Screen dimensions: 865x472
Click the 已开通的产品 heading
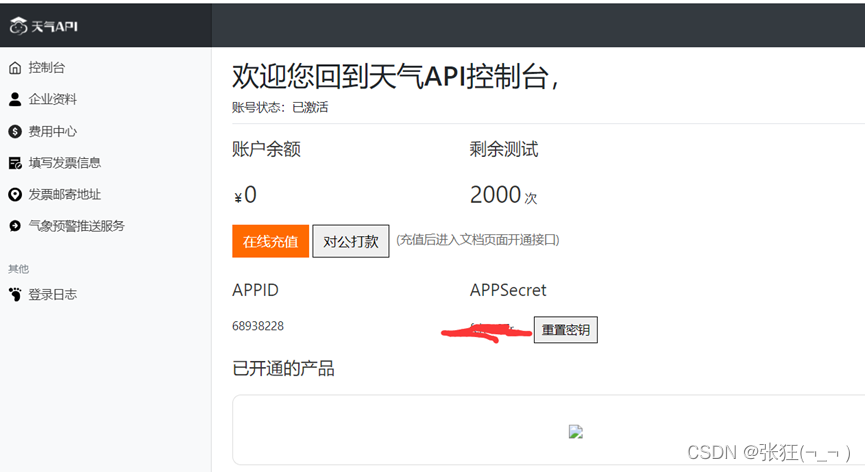click(x=284, y=368)
